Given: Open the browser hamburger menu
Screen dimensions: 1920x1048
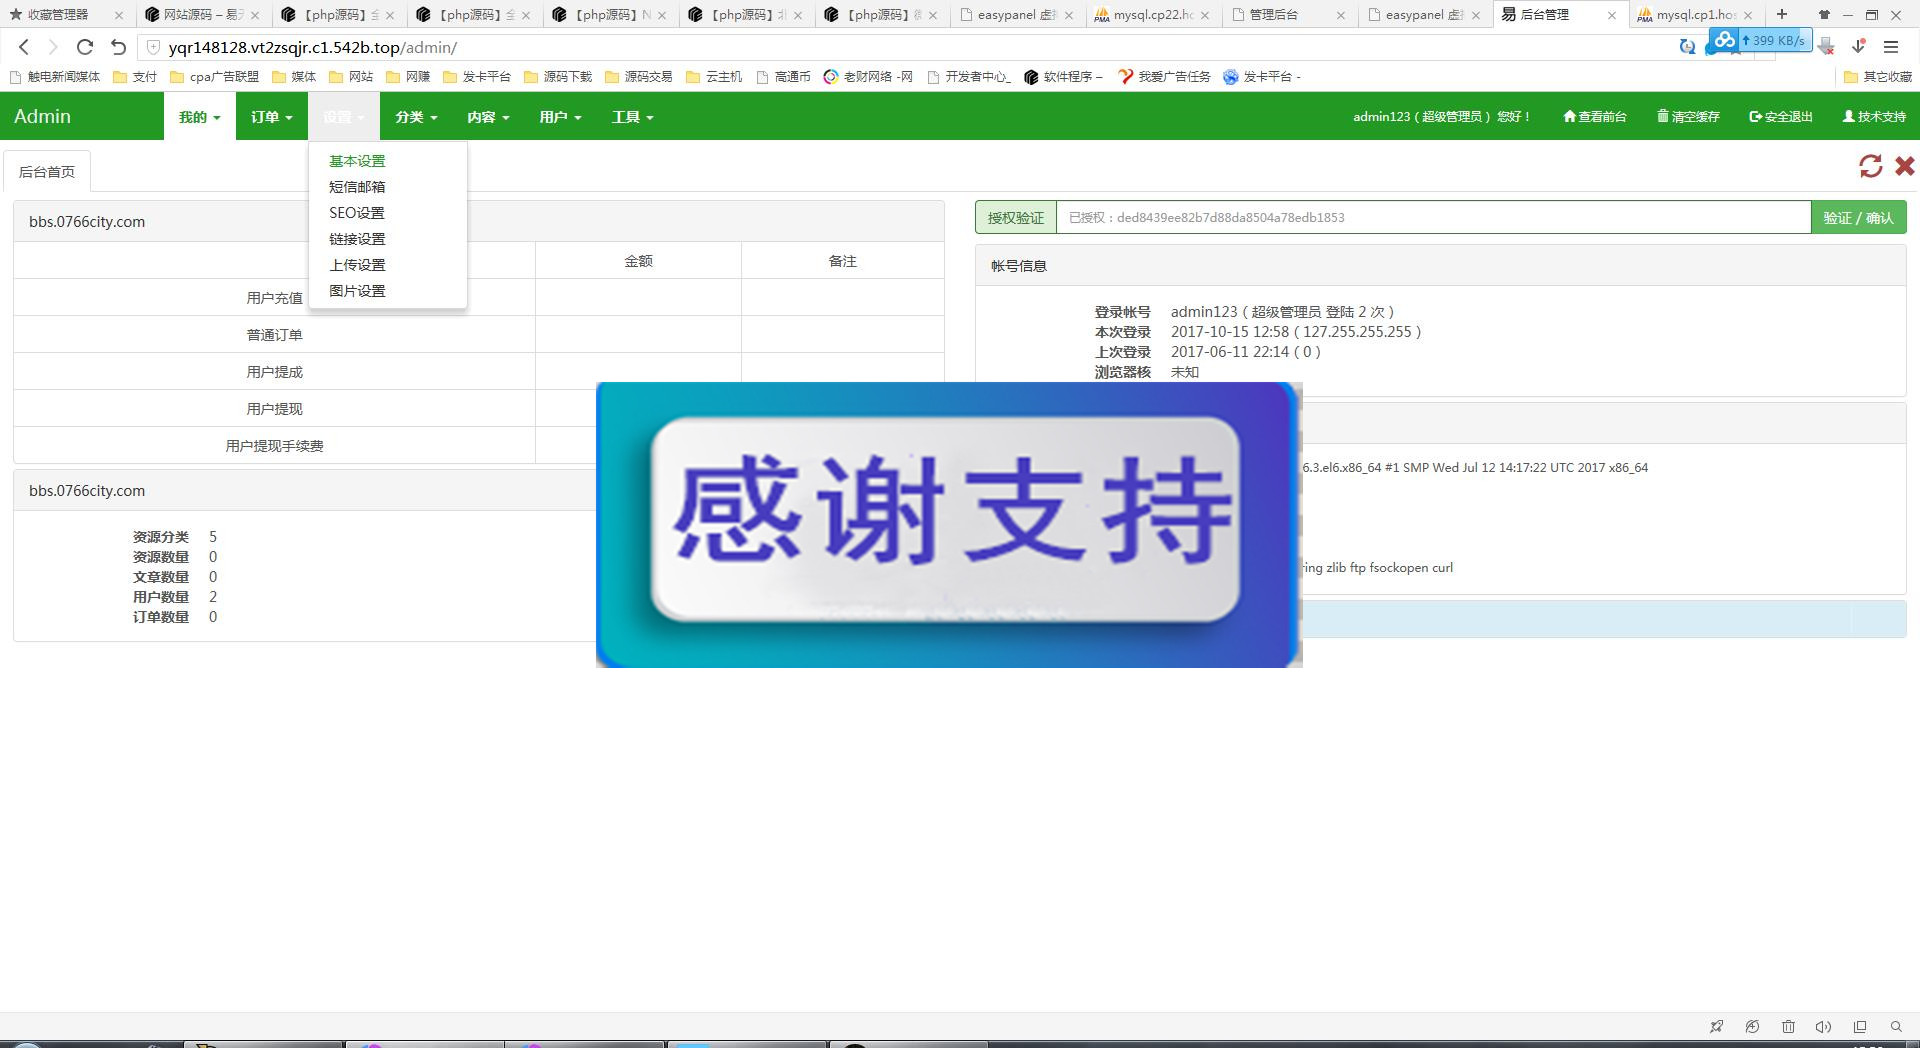Looking at the screenshot, I should click(1890, 47).
